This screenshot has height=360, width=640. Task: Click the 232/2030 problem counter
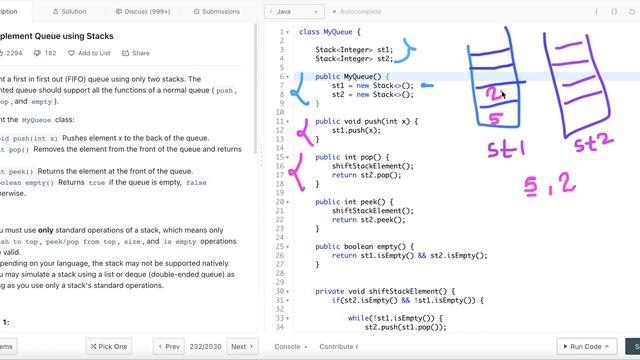(205, 347)
